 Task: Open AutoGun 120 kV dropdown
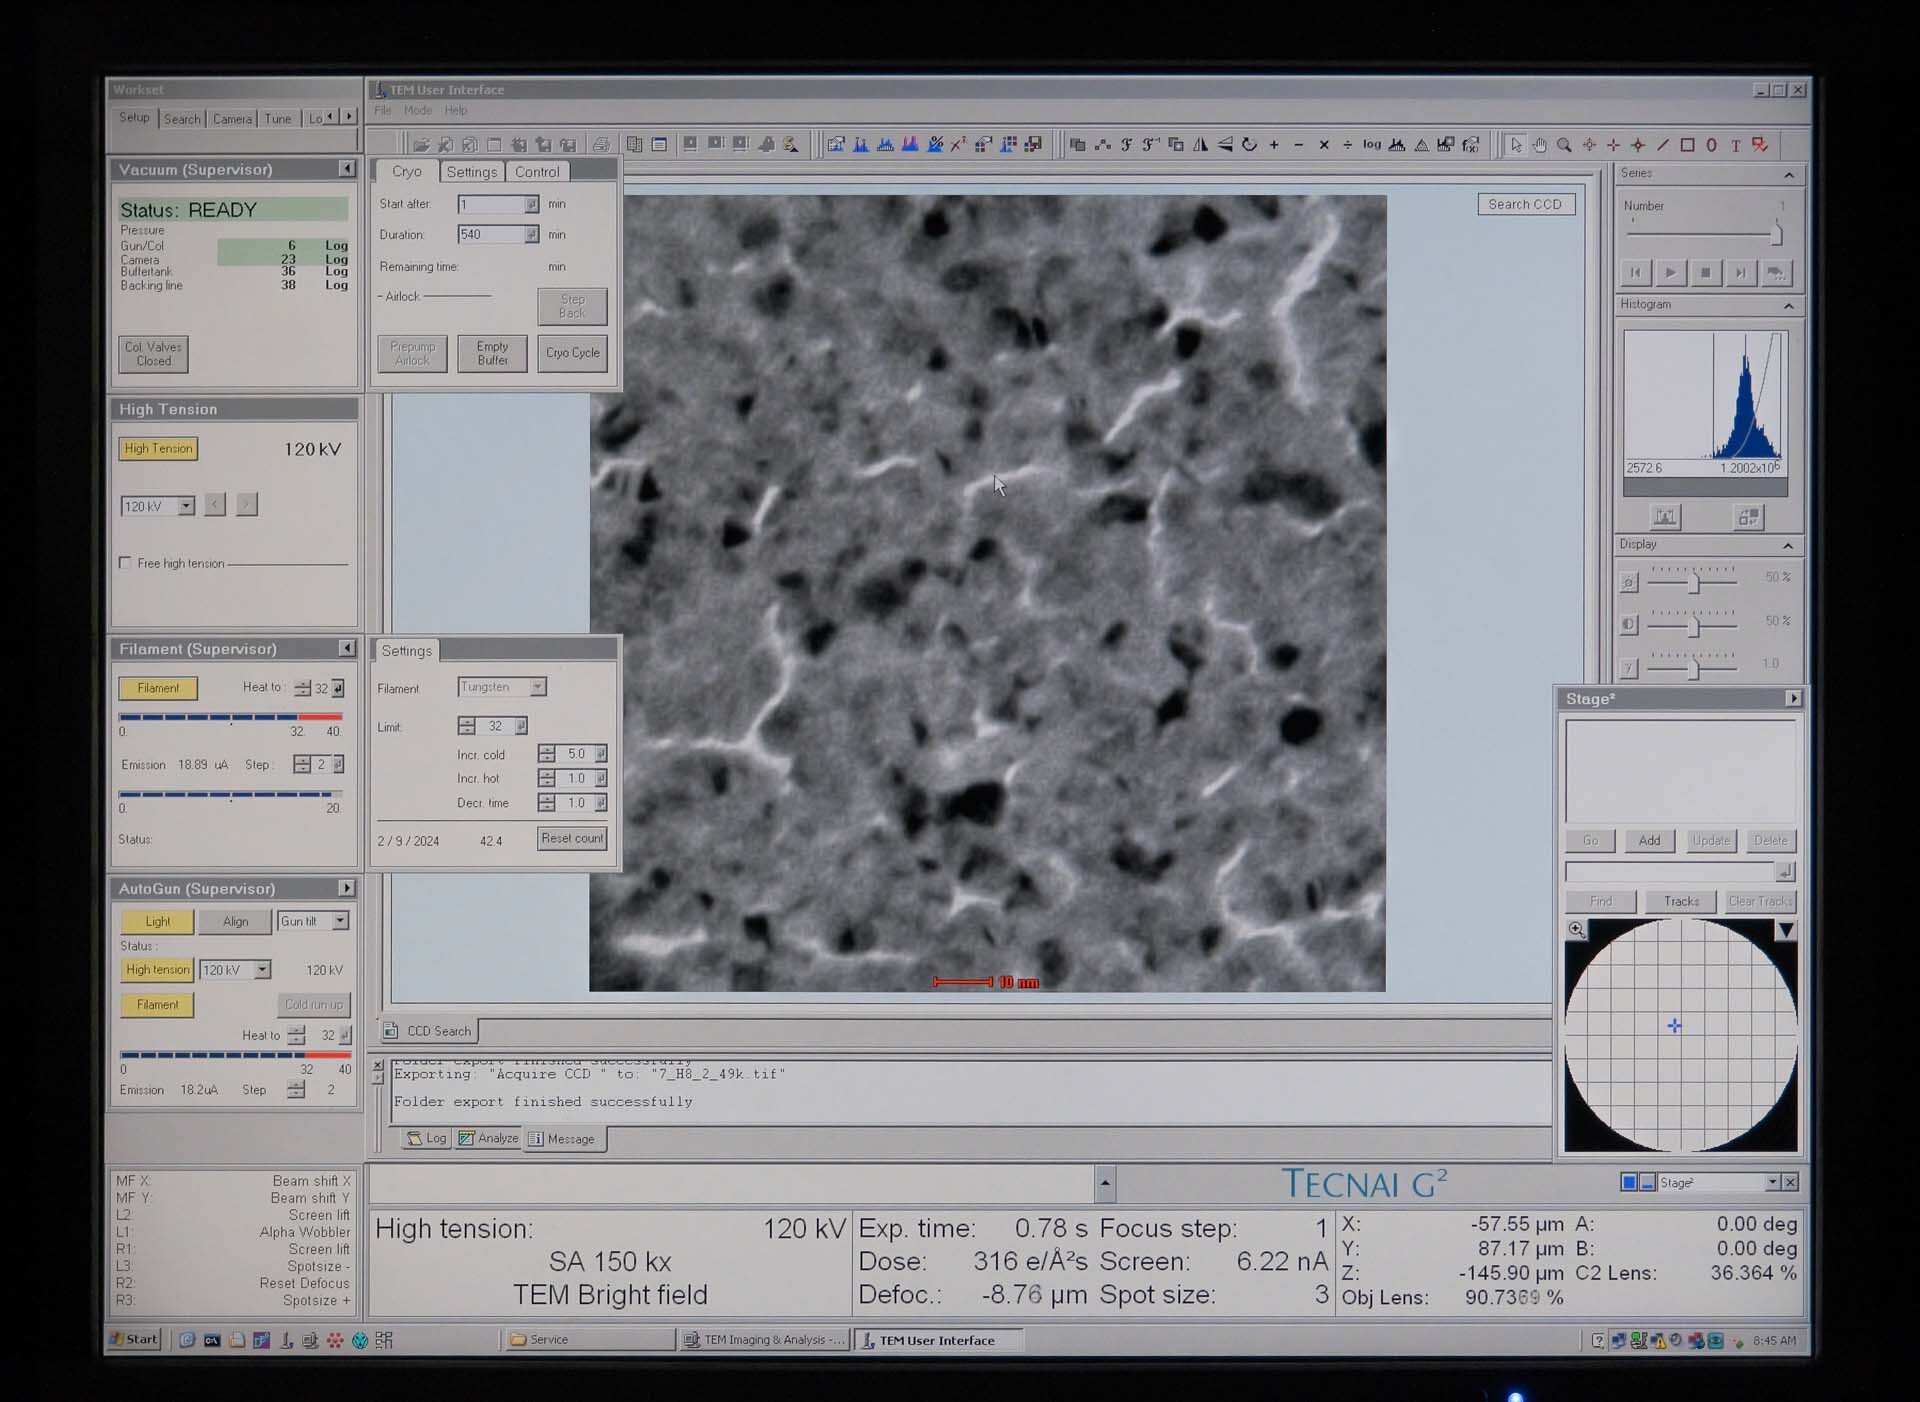coord(262,970)
